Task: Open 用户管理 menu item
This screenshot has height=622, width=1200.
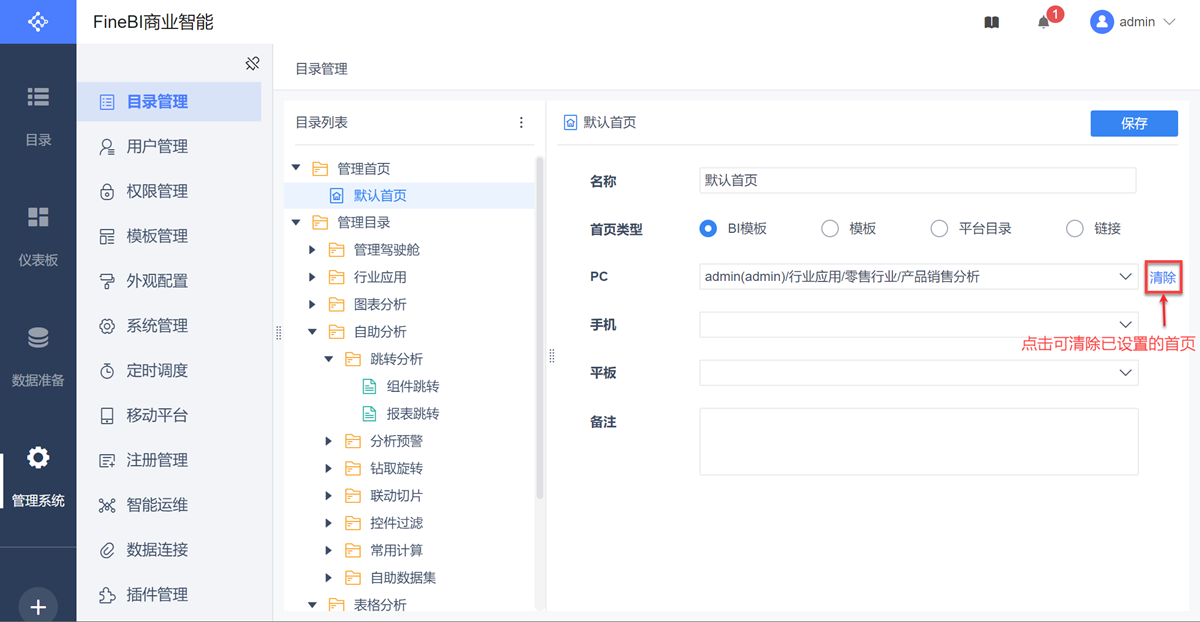Action: pos(157,147)
